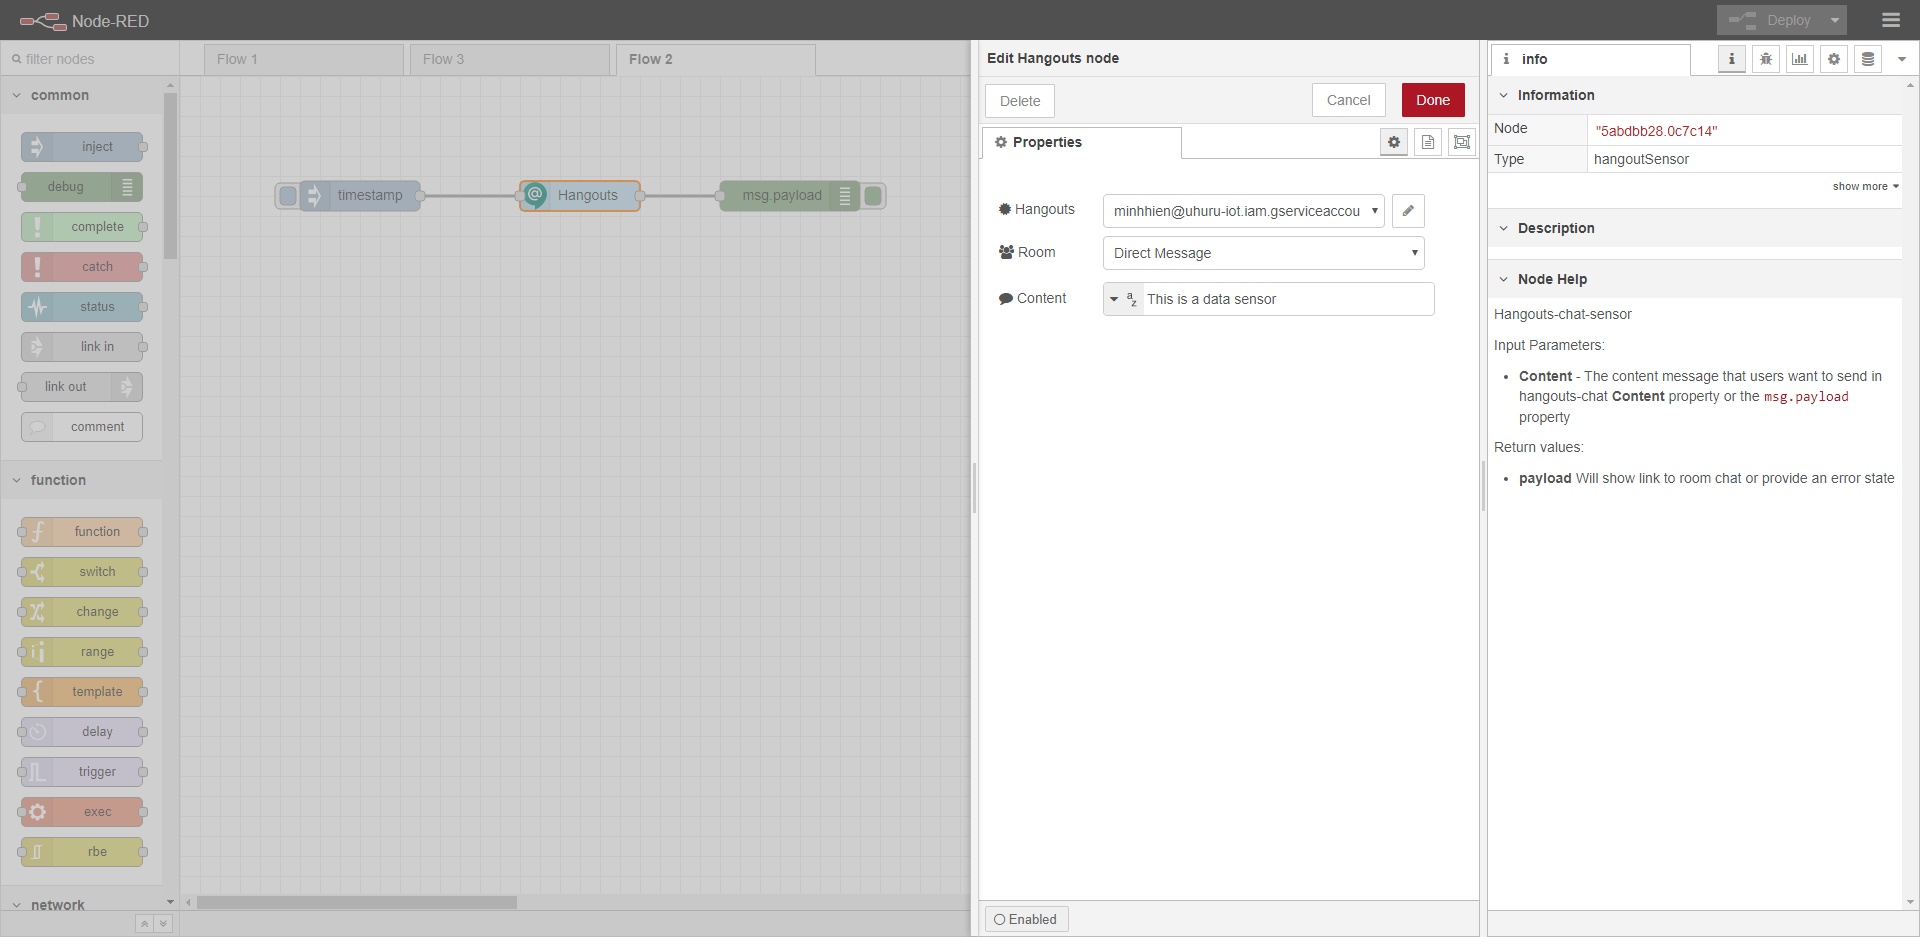The image size is (1920, 937).
Task: Select the inject node in palette
Action: pyautogui.click(x=82, y=147)
